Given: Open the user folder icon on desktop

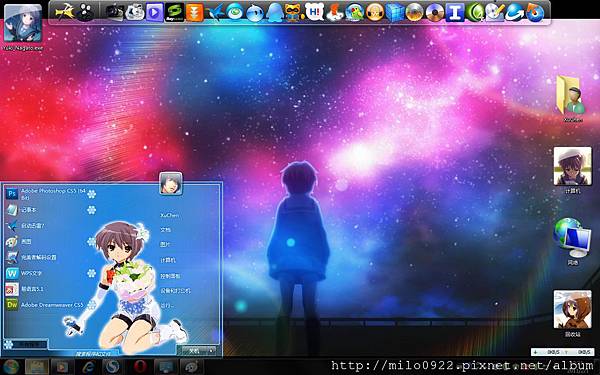Looking at the screenshot, I should (x=572, y=98).
